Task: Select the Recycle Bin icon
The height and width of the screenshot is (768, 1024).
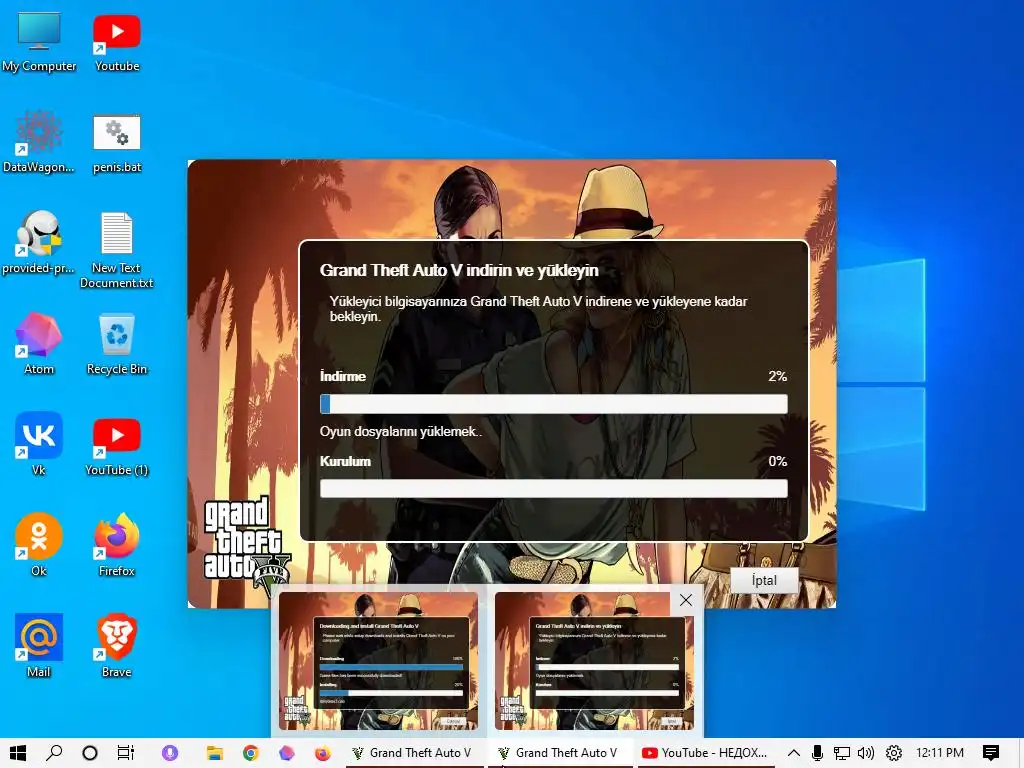Action: 116,344
